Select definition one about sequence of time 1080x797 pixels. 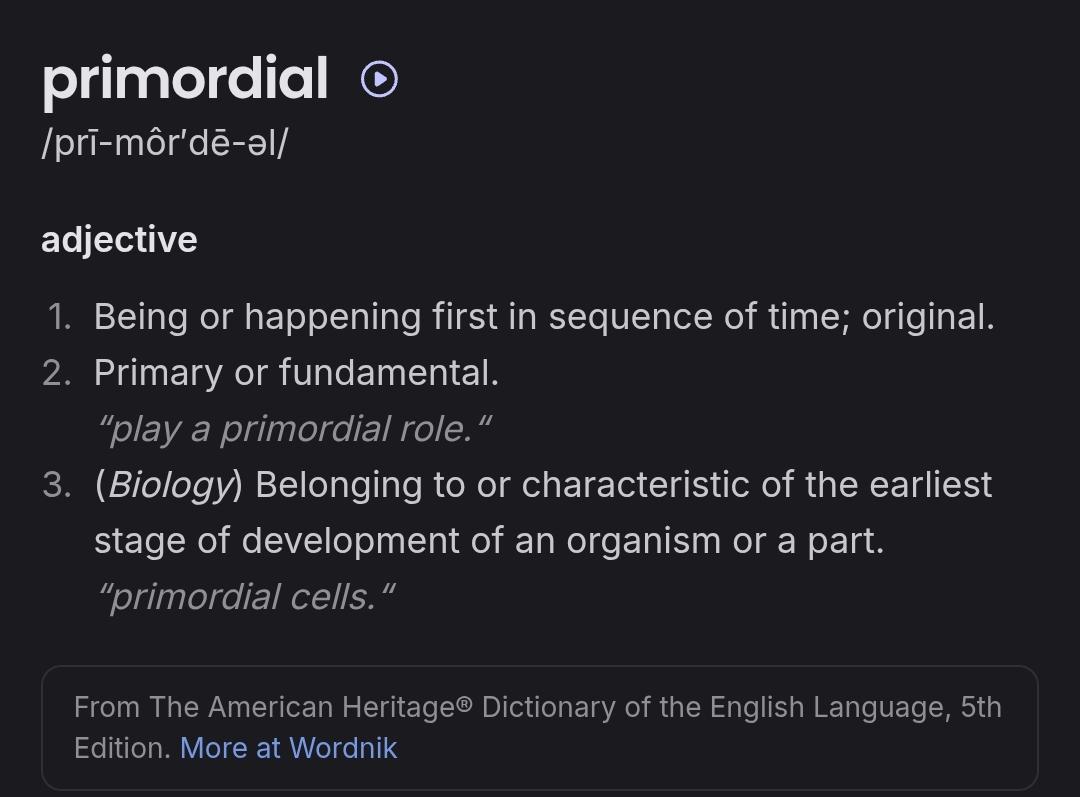coord(544,317)
